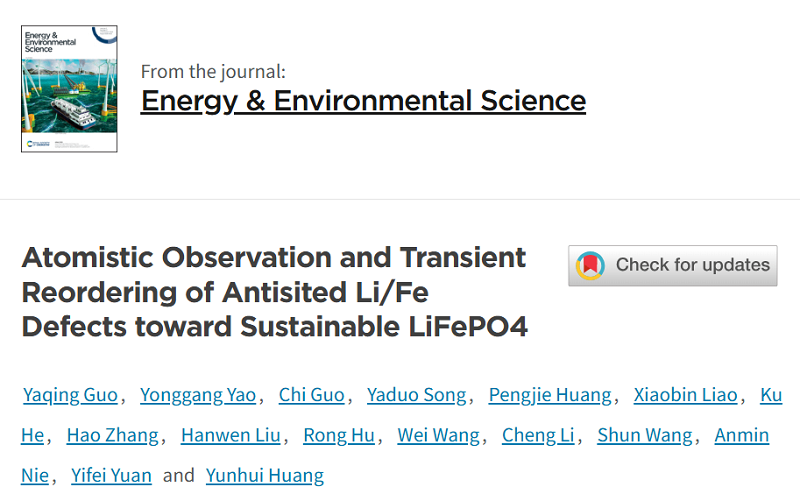The width and height of the screenshot is (800, 501).
Task: Click the 'From the journal:' label
Action: tap(213, 71)
